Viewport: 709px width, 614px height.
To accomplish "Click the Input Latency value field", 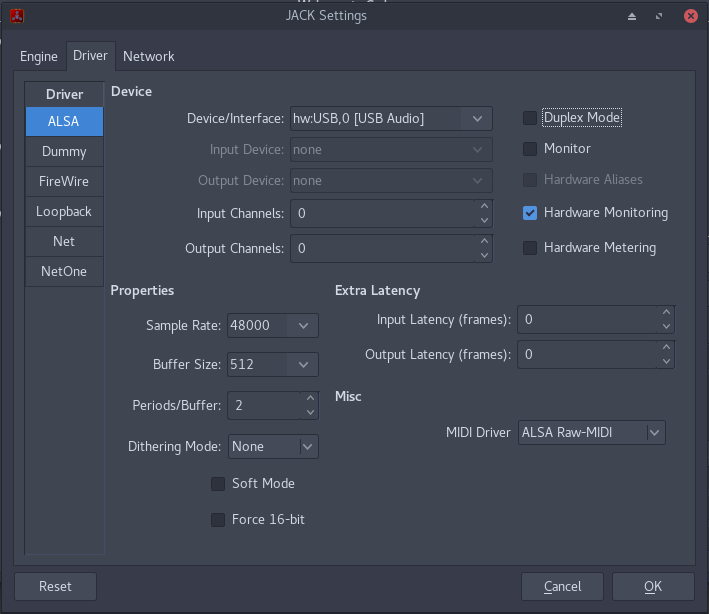I will 587,320.
